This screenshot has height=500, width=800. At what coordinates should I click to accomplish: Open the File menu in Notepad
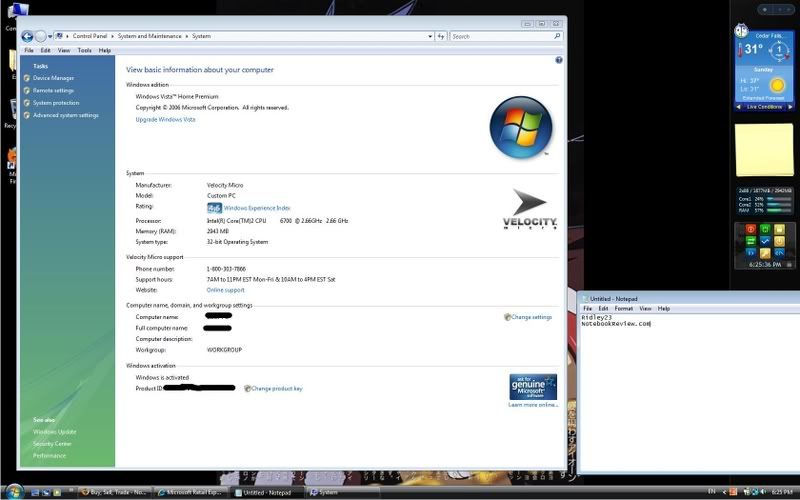tap(588, 309)
